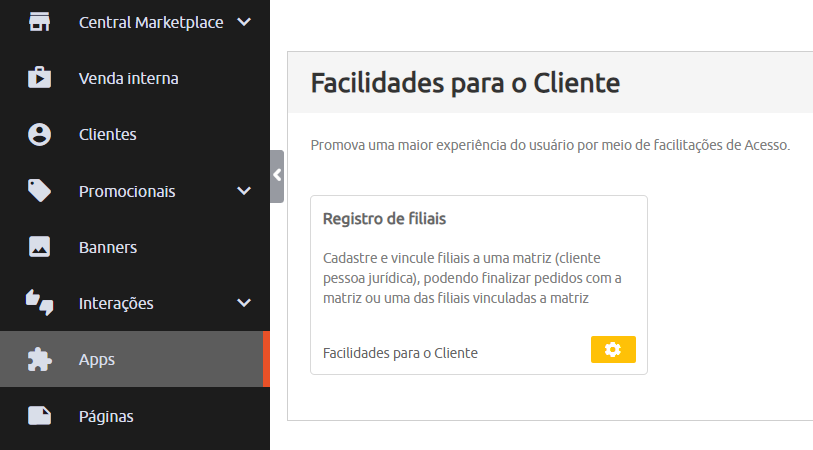The height and width of the screenshot is (450, 813).
Task: Click the 'Registro de filiais' card title
Action: click(x=384, y=219)
